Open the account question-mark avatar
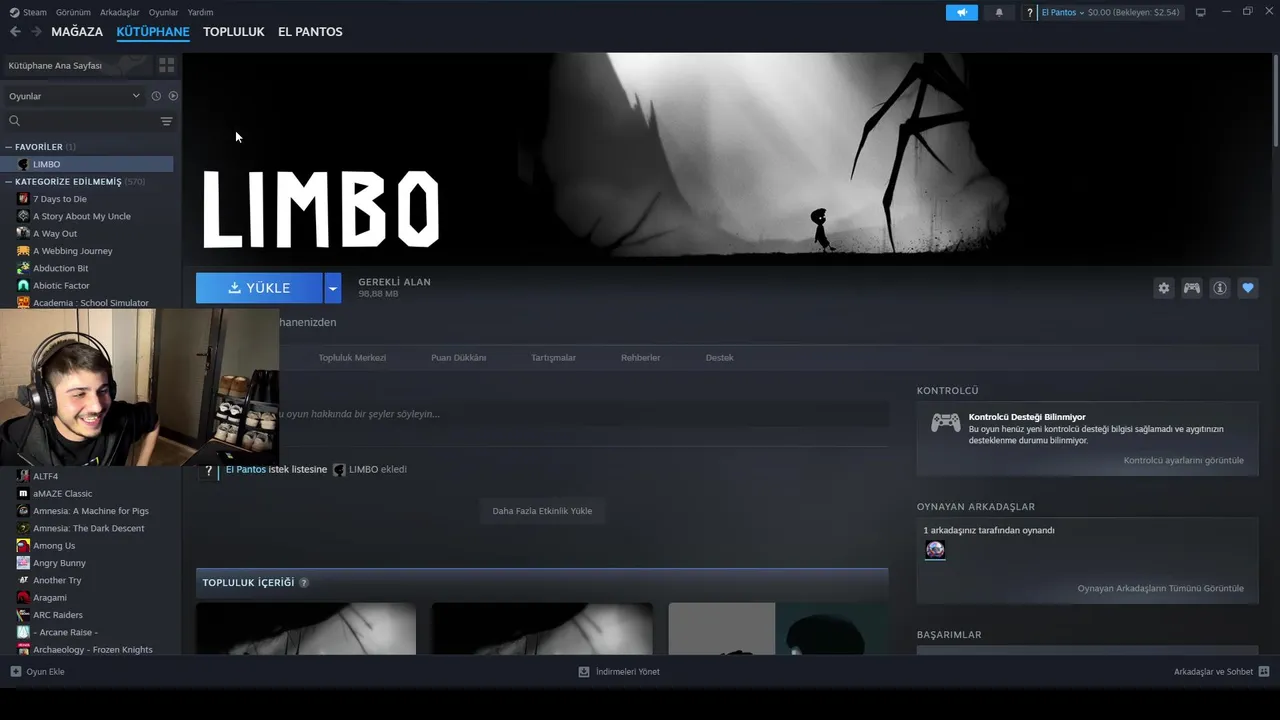This screenshot has height=720, width=1280. coord(1030,12)
